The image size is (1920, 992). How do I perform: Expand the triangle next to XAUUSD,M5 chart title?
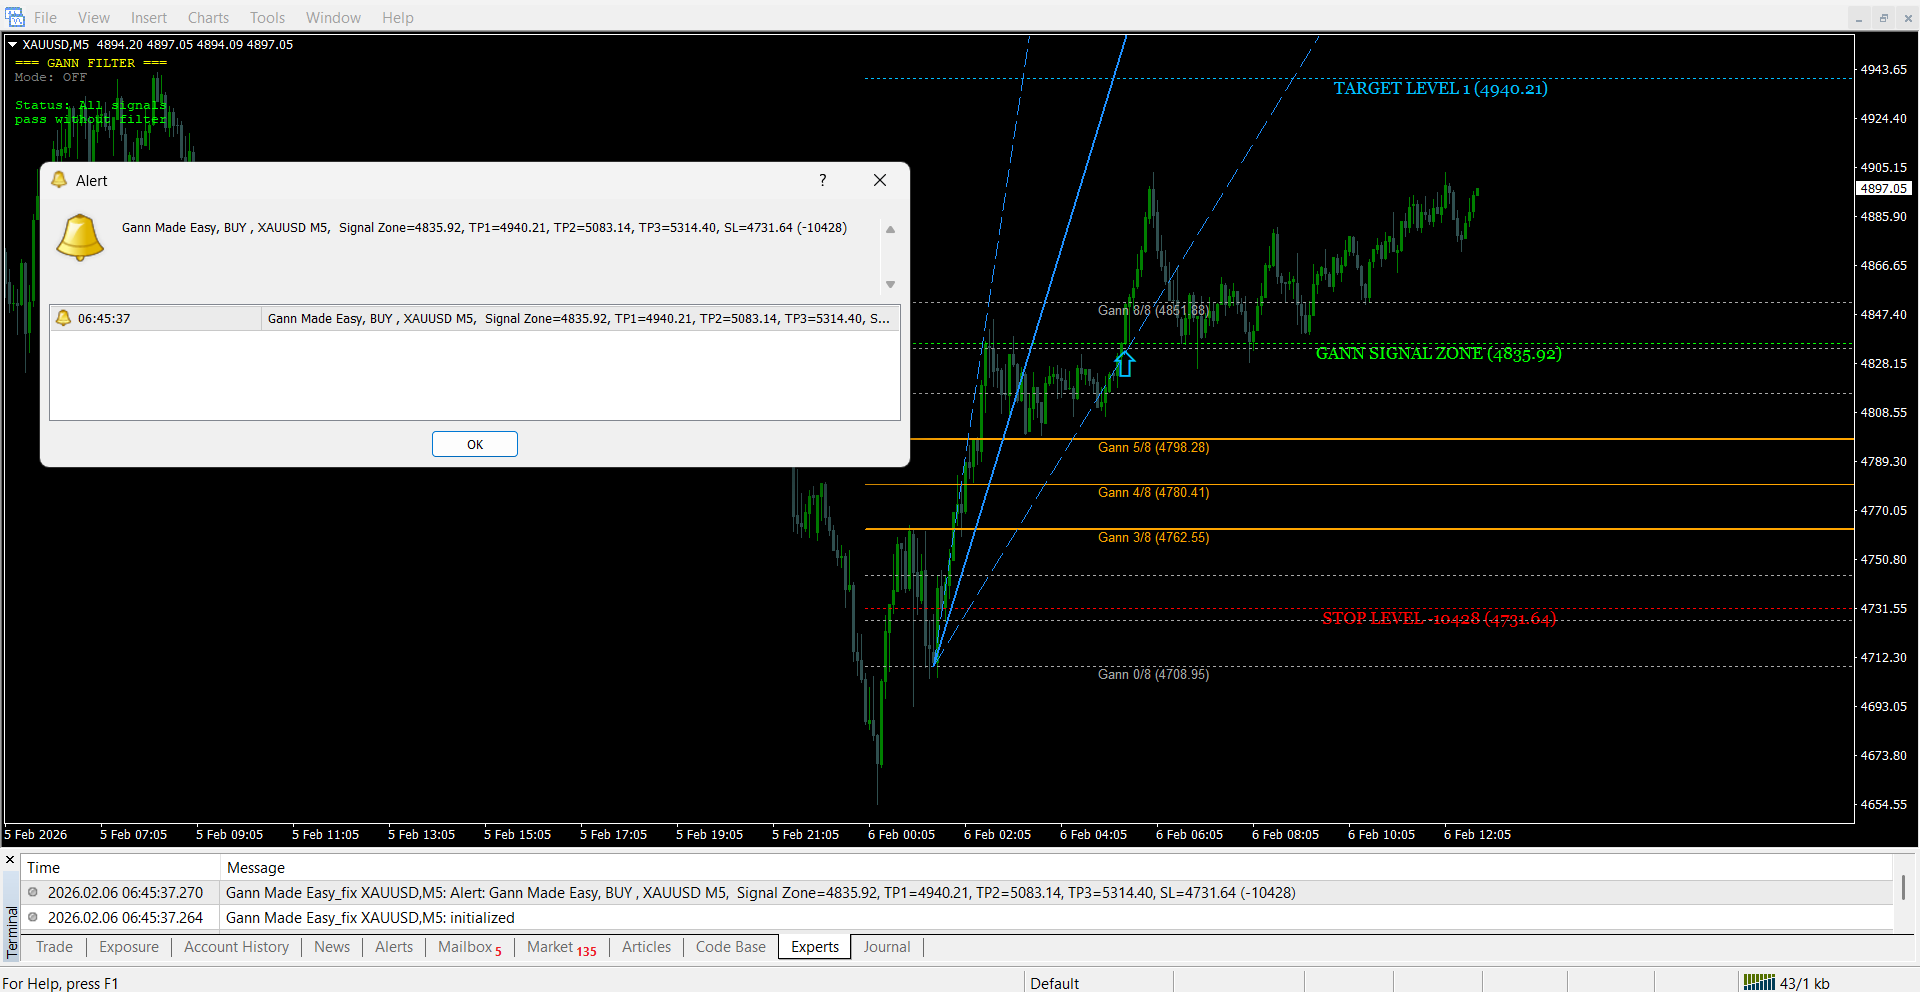point(13,44)
